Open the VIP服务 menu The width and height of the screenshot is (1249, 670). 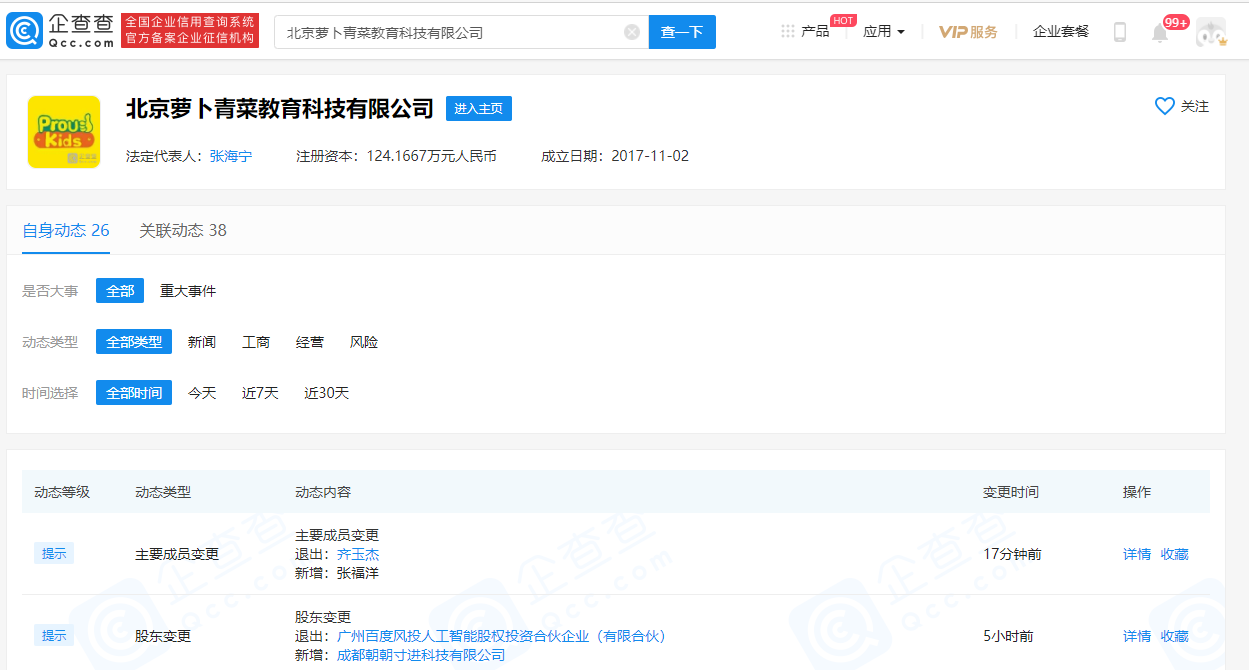pyautogui.click(x=968, y=32)
